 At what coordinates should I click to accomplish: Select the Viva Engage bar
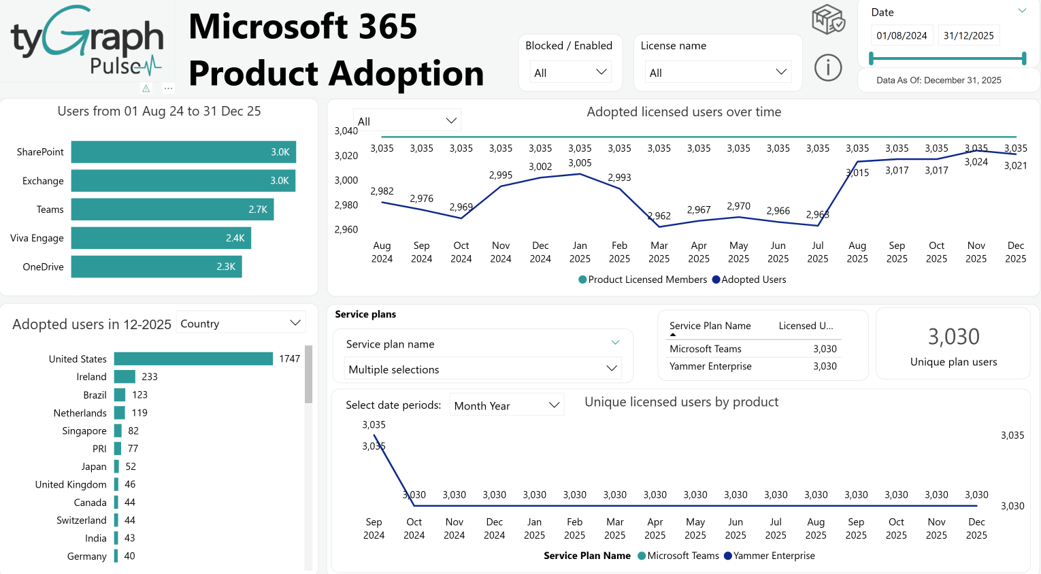(x=161, y=238)
